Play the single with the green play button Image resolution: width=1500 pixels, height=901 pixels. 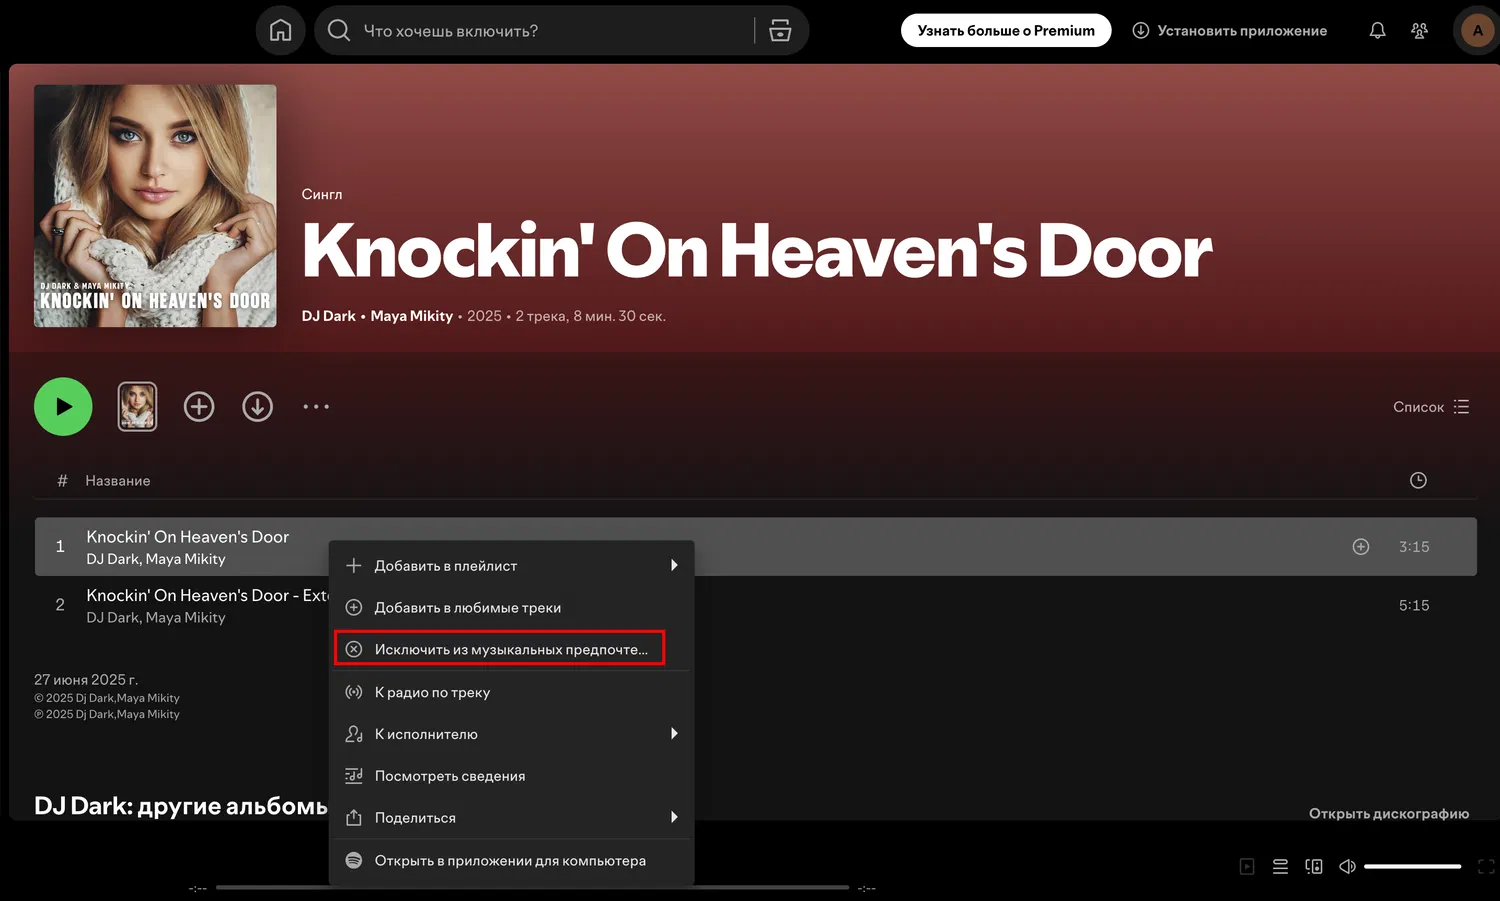63,407
